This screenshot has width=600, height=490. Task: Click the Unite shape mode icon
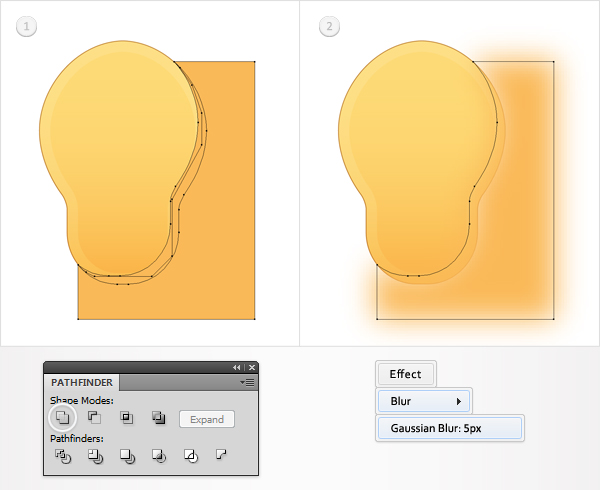62,417
